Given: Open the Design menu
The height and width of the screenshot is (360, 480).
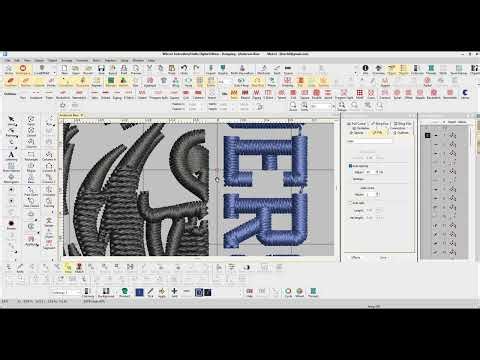Looking at the screenshot, I should click(x=39, y=60).
